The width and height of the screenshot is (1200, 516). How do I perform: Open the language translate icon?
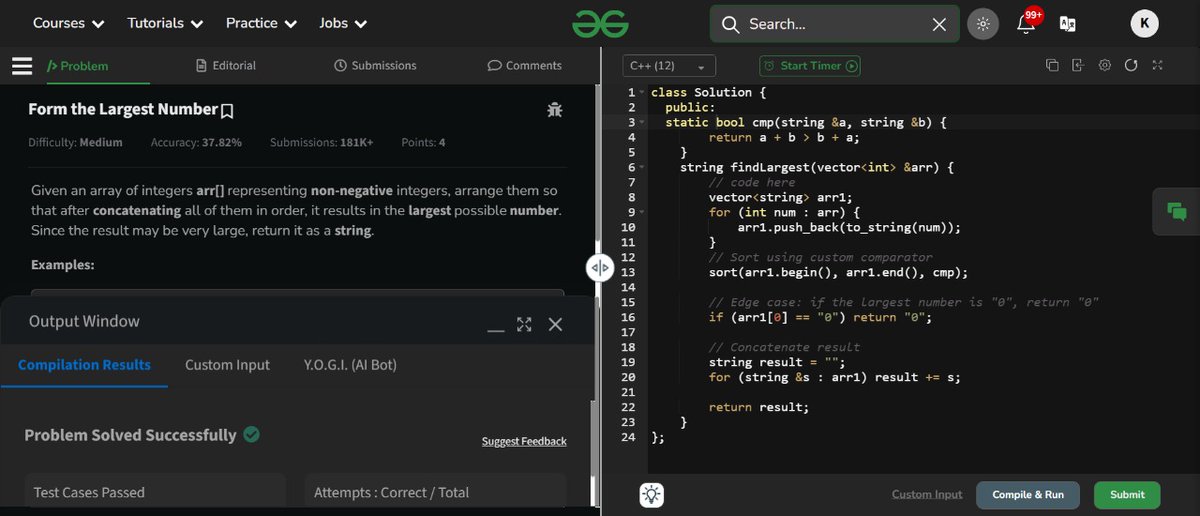click(1067, 24)
